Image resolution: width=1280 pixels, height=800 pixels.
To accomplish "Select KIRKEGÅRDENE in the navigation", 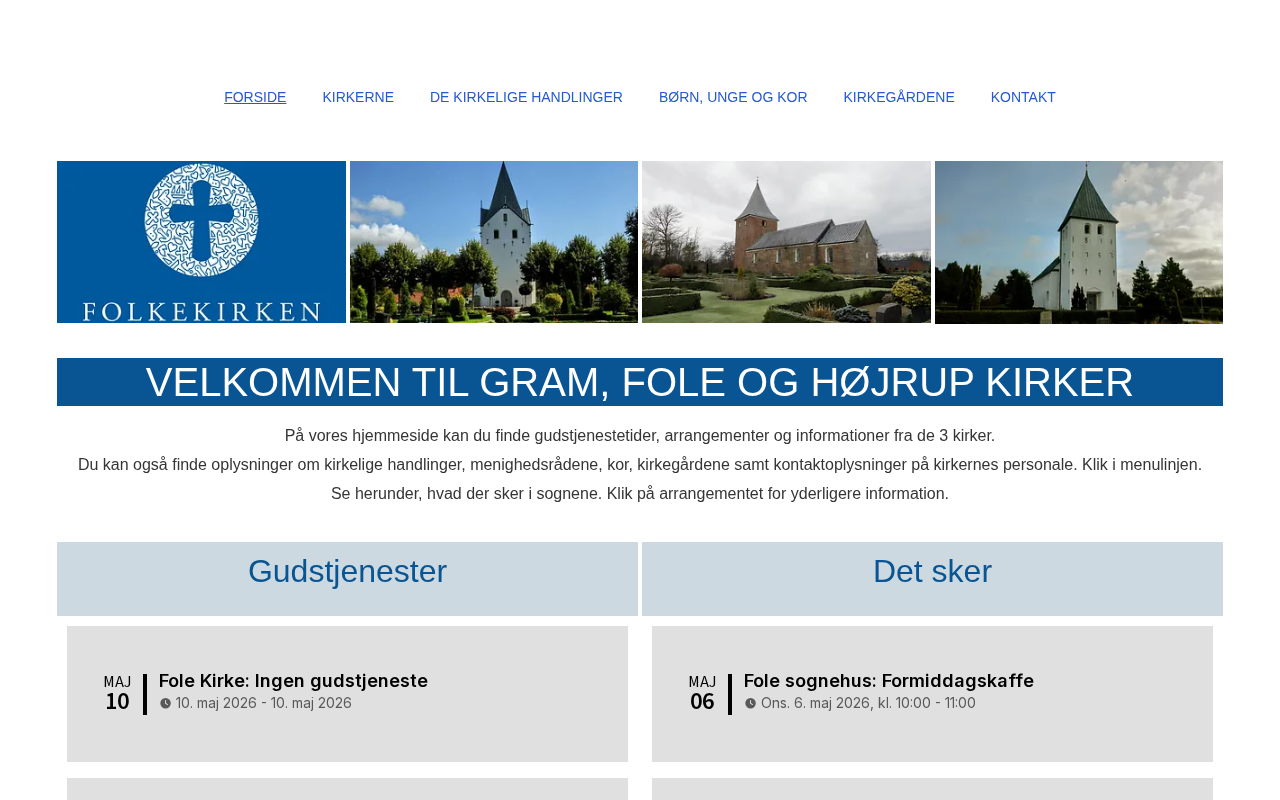I will point(899,97).
